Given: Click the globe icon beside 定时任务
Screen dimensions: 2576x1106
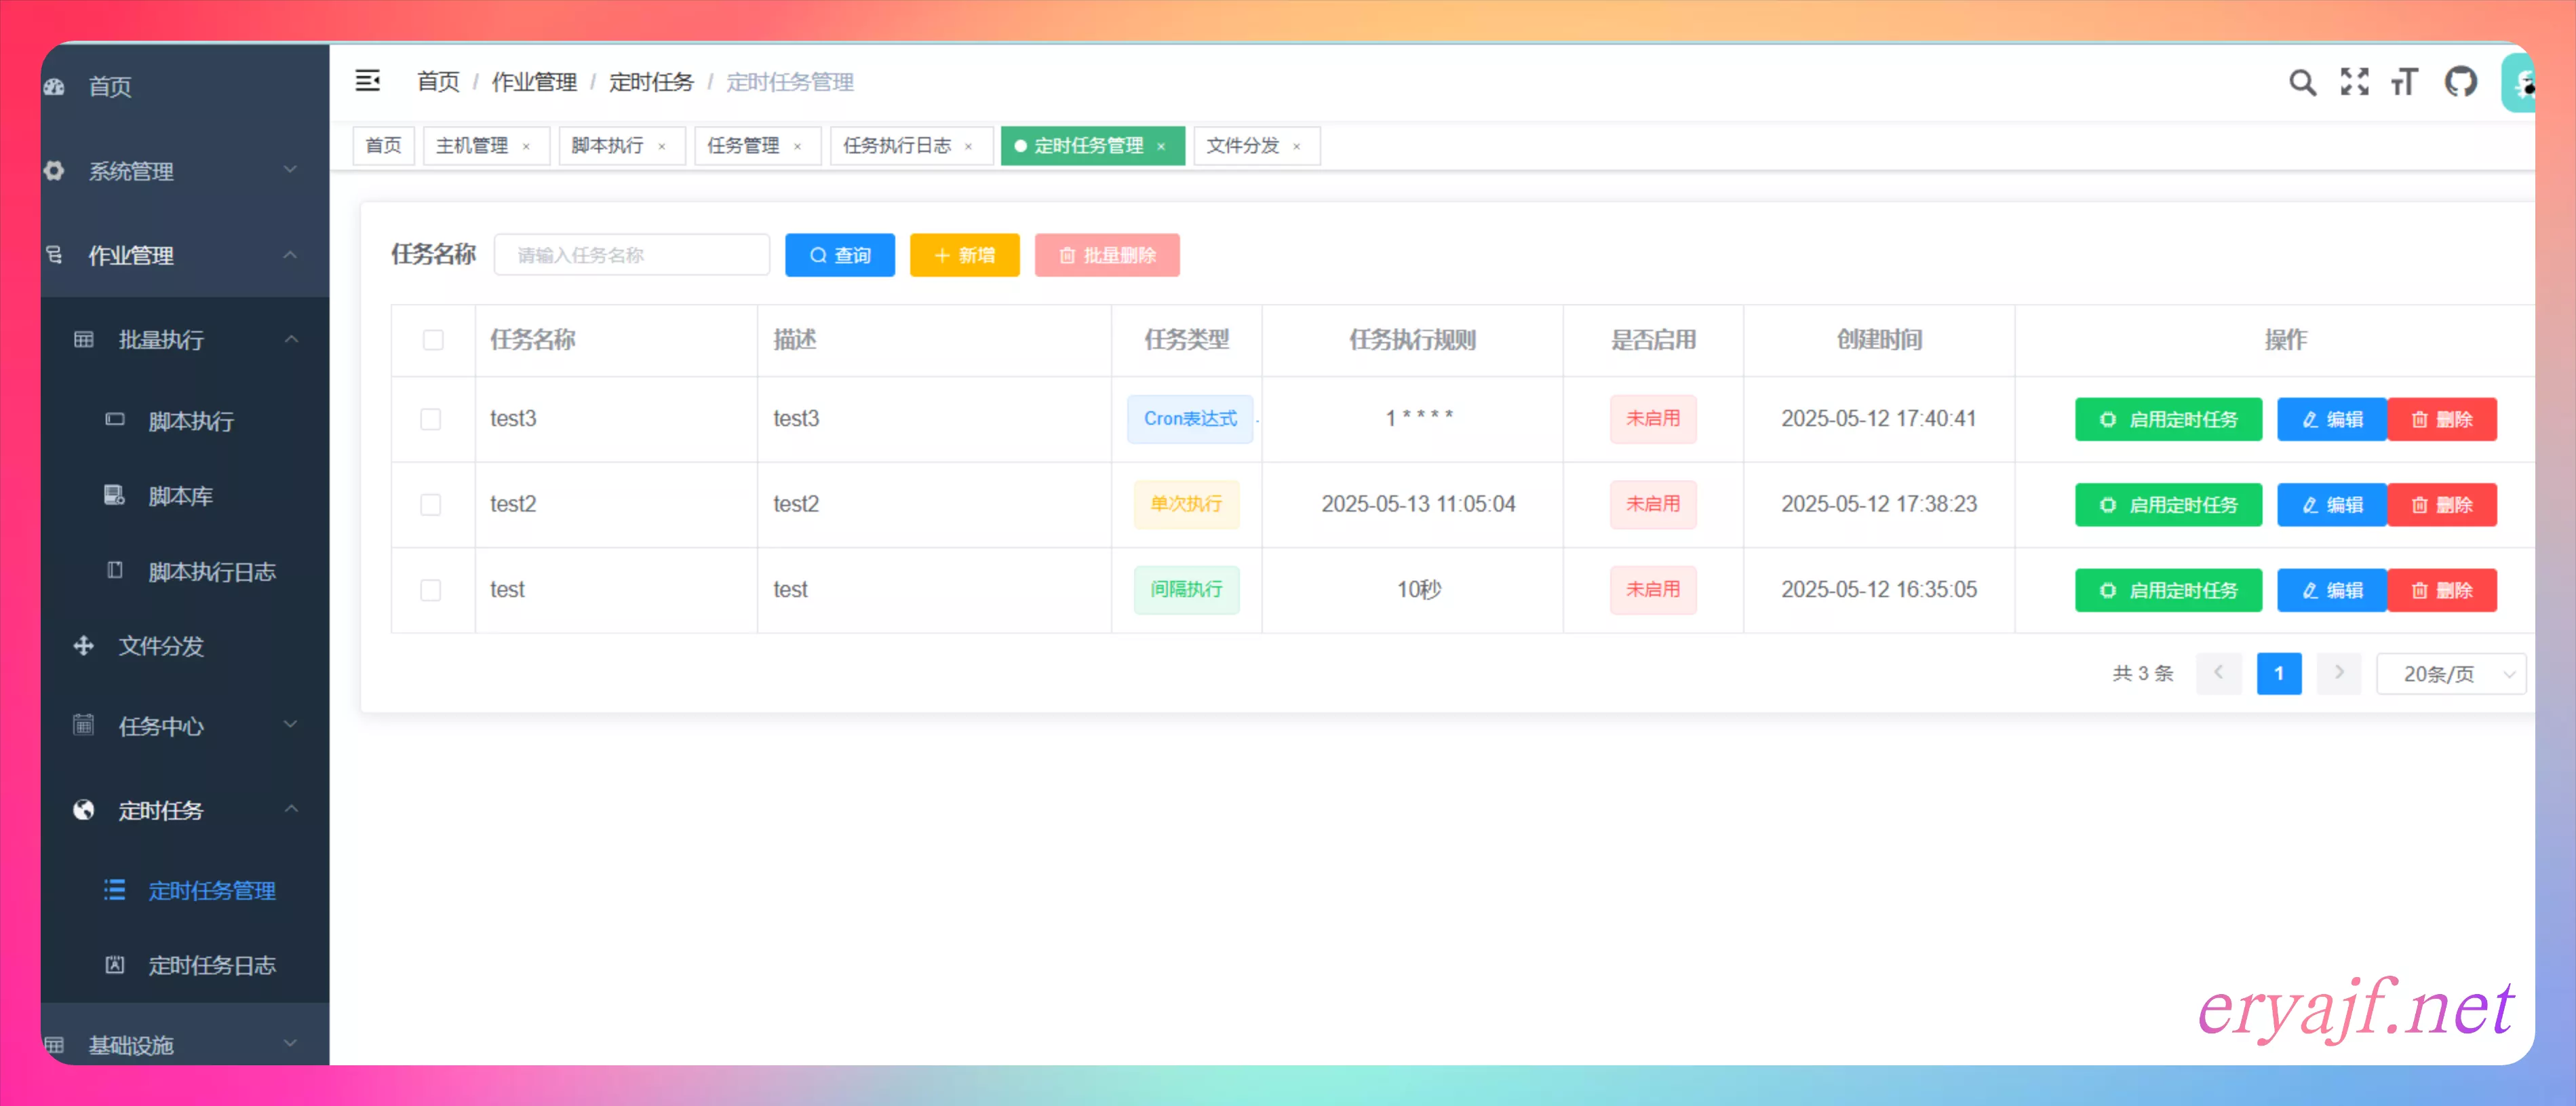Looking at the screenshot, I should (x=84, y=809).
